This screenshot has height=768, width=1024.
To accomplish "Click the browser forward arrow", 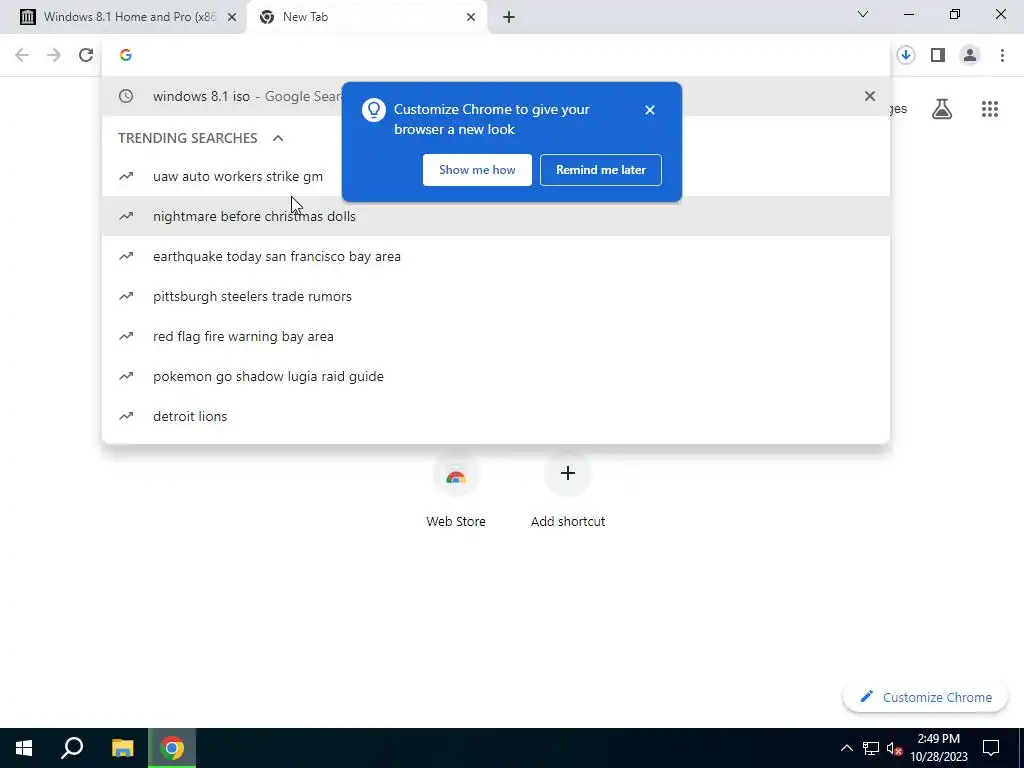I will coord(54,56).
